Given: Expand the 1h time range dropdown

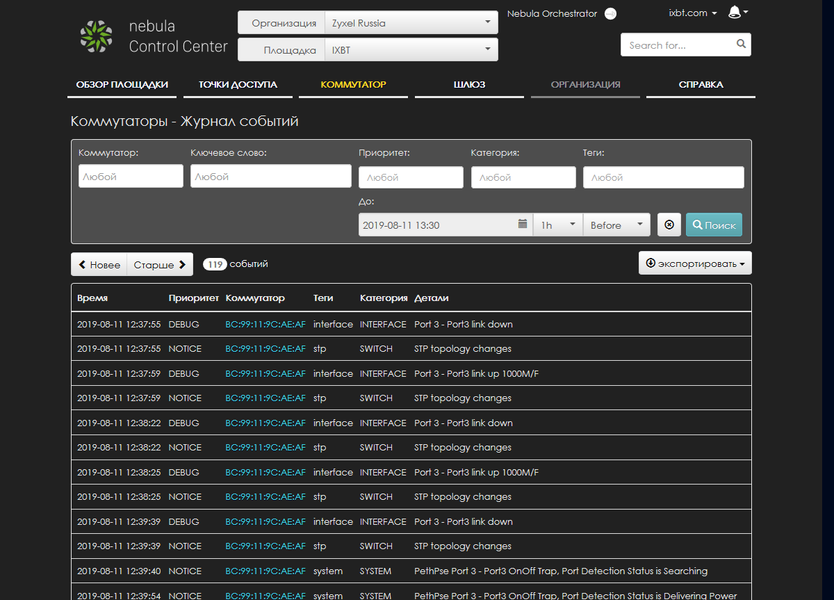Looking at the screenshot, I should point(558,225).
